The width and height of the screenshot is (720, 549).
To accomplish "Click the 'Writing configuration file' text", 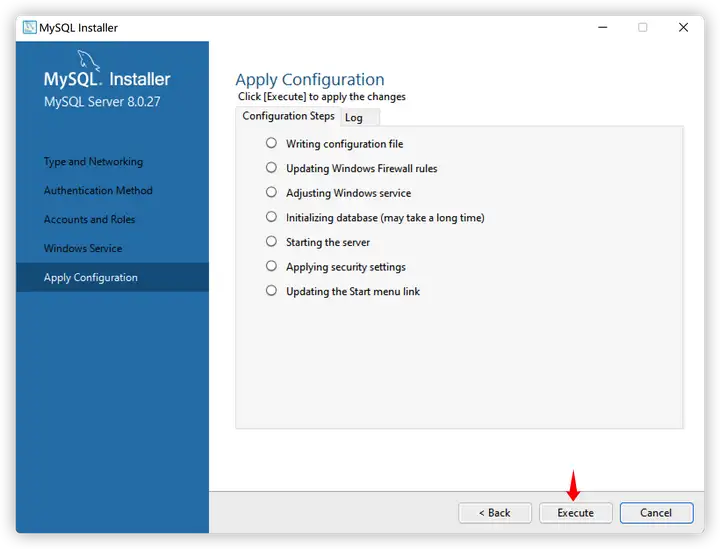I will (344, 144).
